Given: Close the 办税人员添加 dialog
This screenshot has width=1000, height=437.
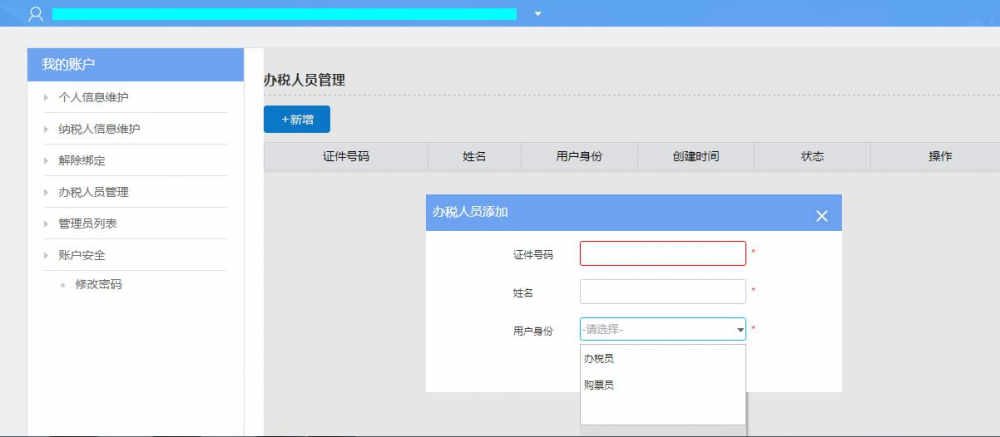Looking at the screenshot, I should click(x=821, y=216).
